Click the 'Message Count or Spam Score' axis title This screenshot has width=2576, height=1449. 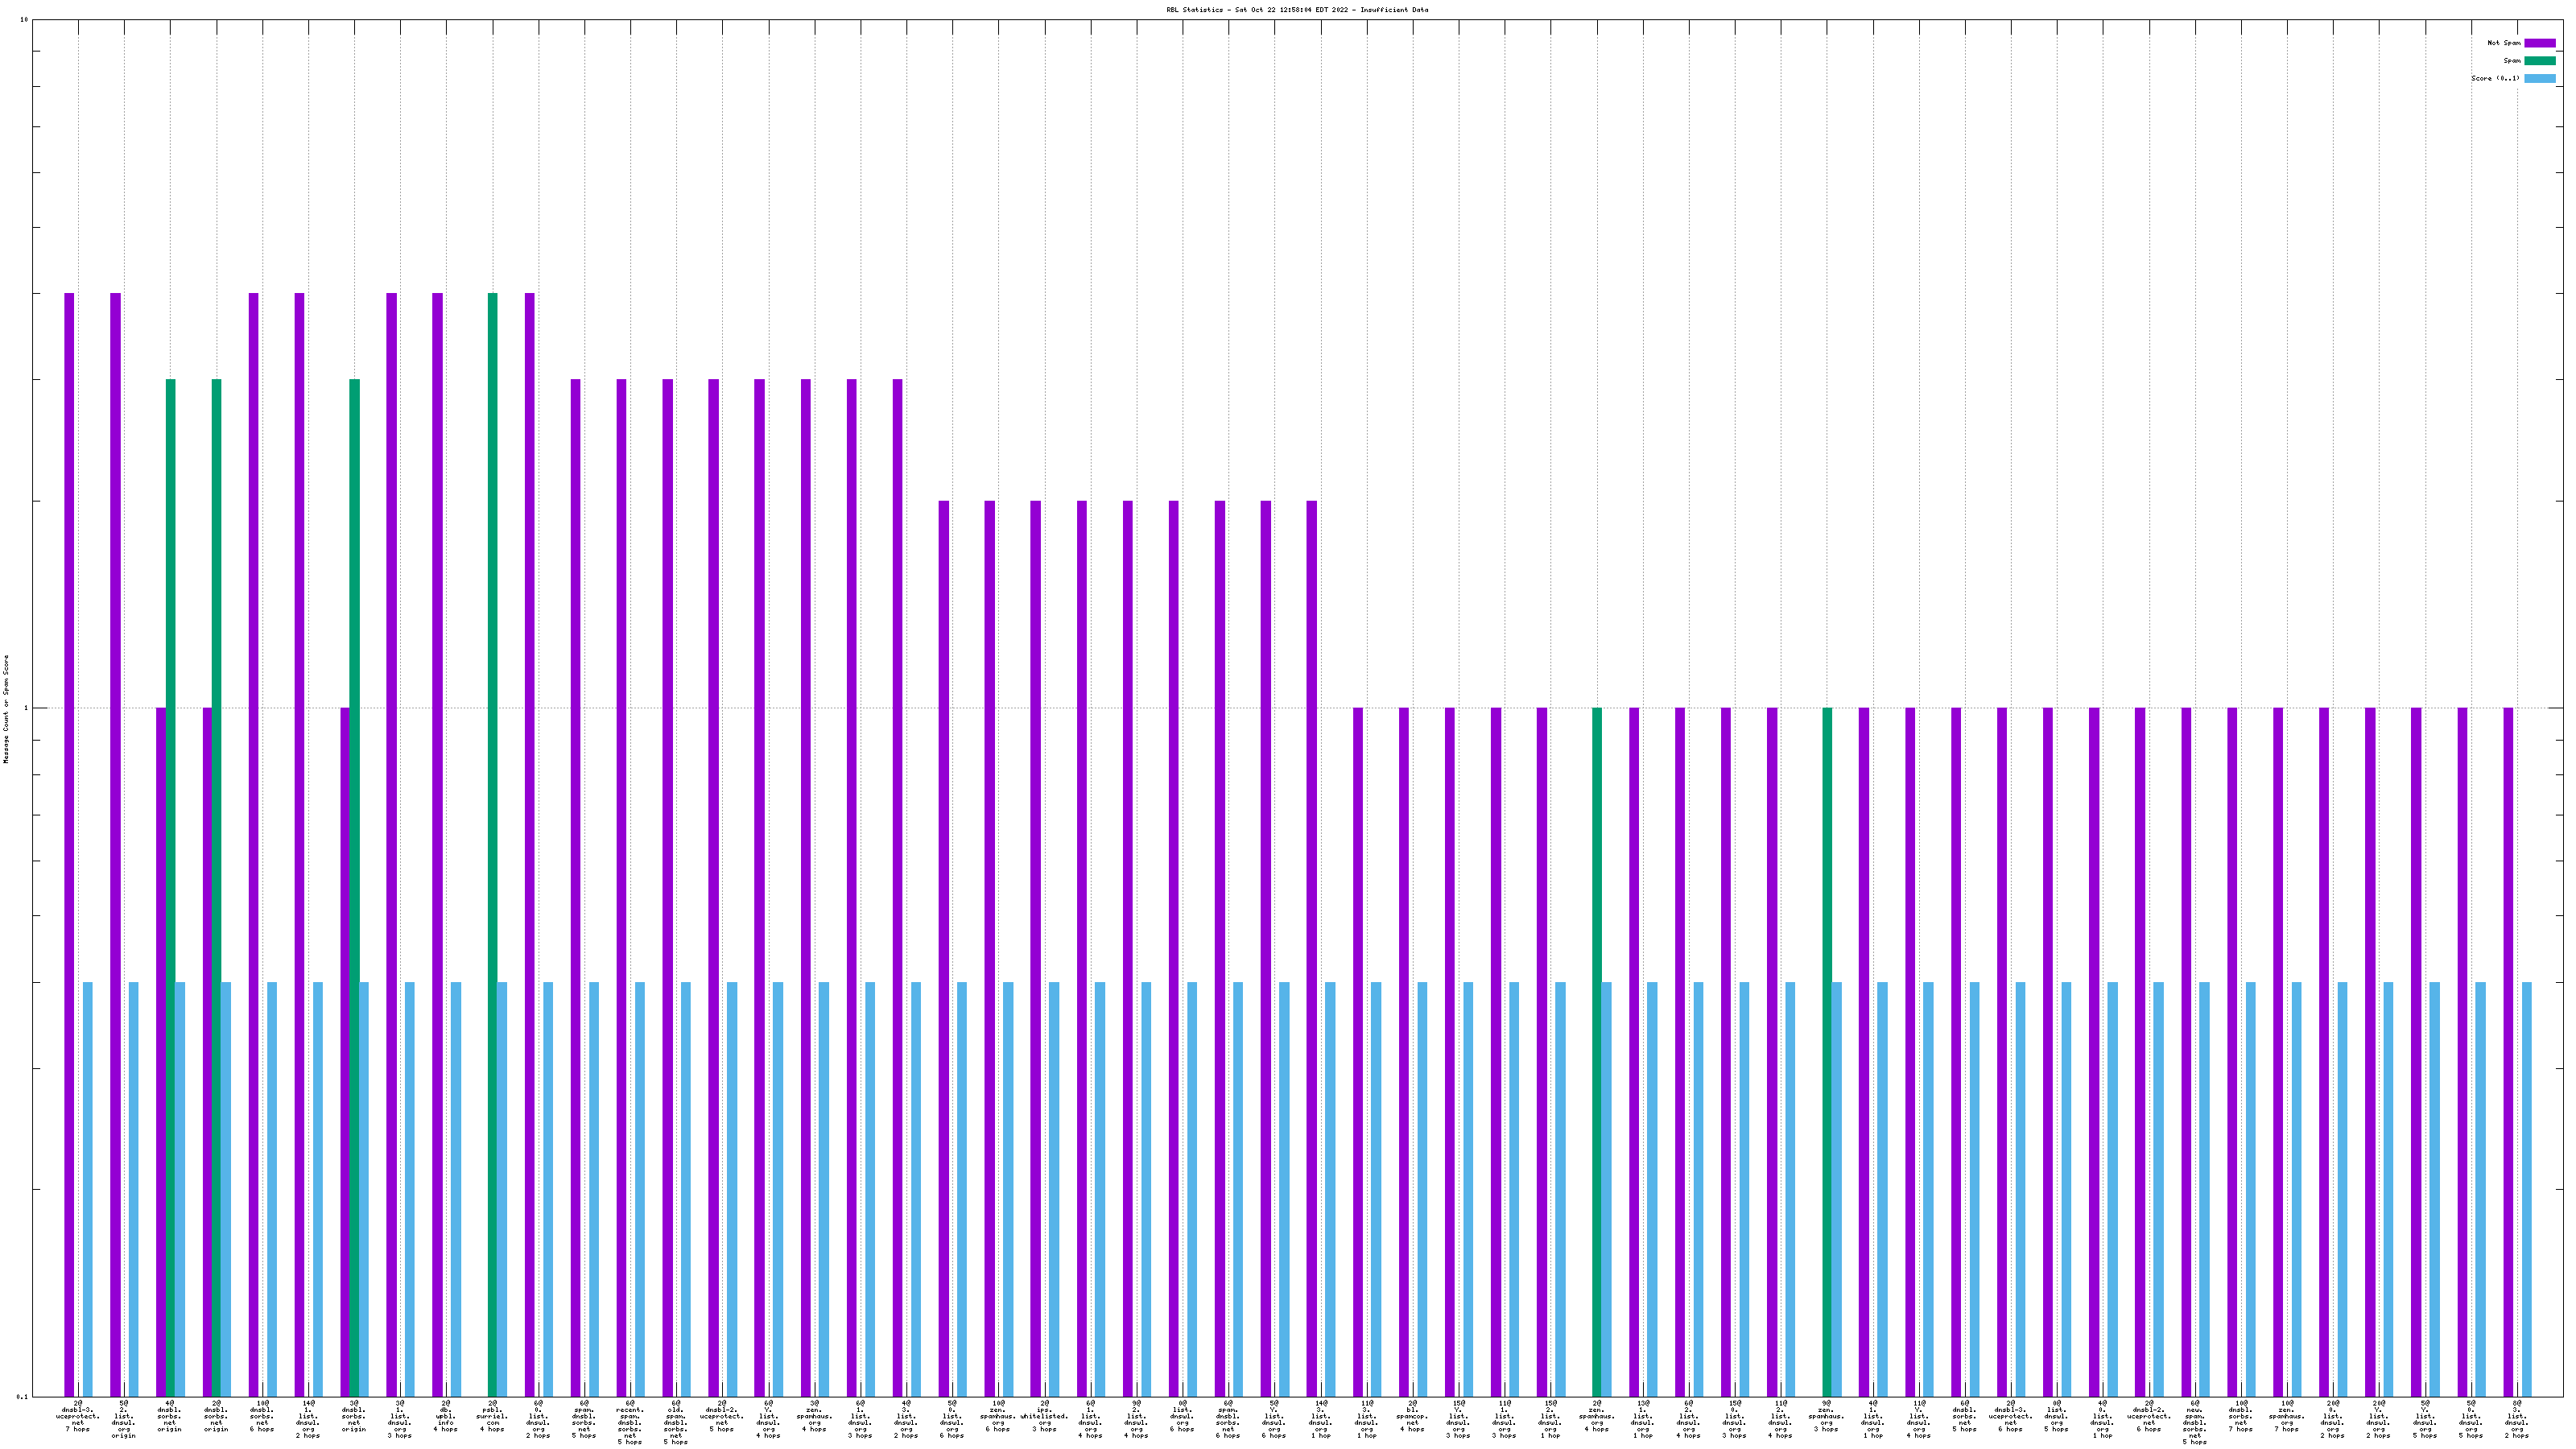coord(6,709)
